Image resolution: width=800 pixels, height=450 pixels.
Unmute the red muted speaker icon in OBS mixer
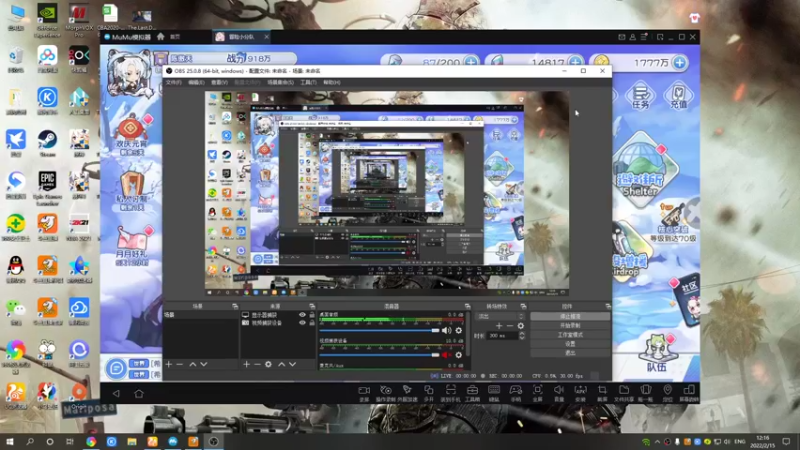click(x=446, y=355)
